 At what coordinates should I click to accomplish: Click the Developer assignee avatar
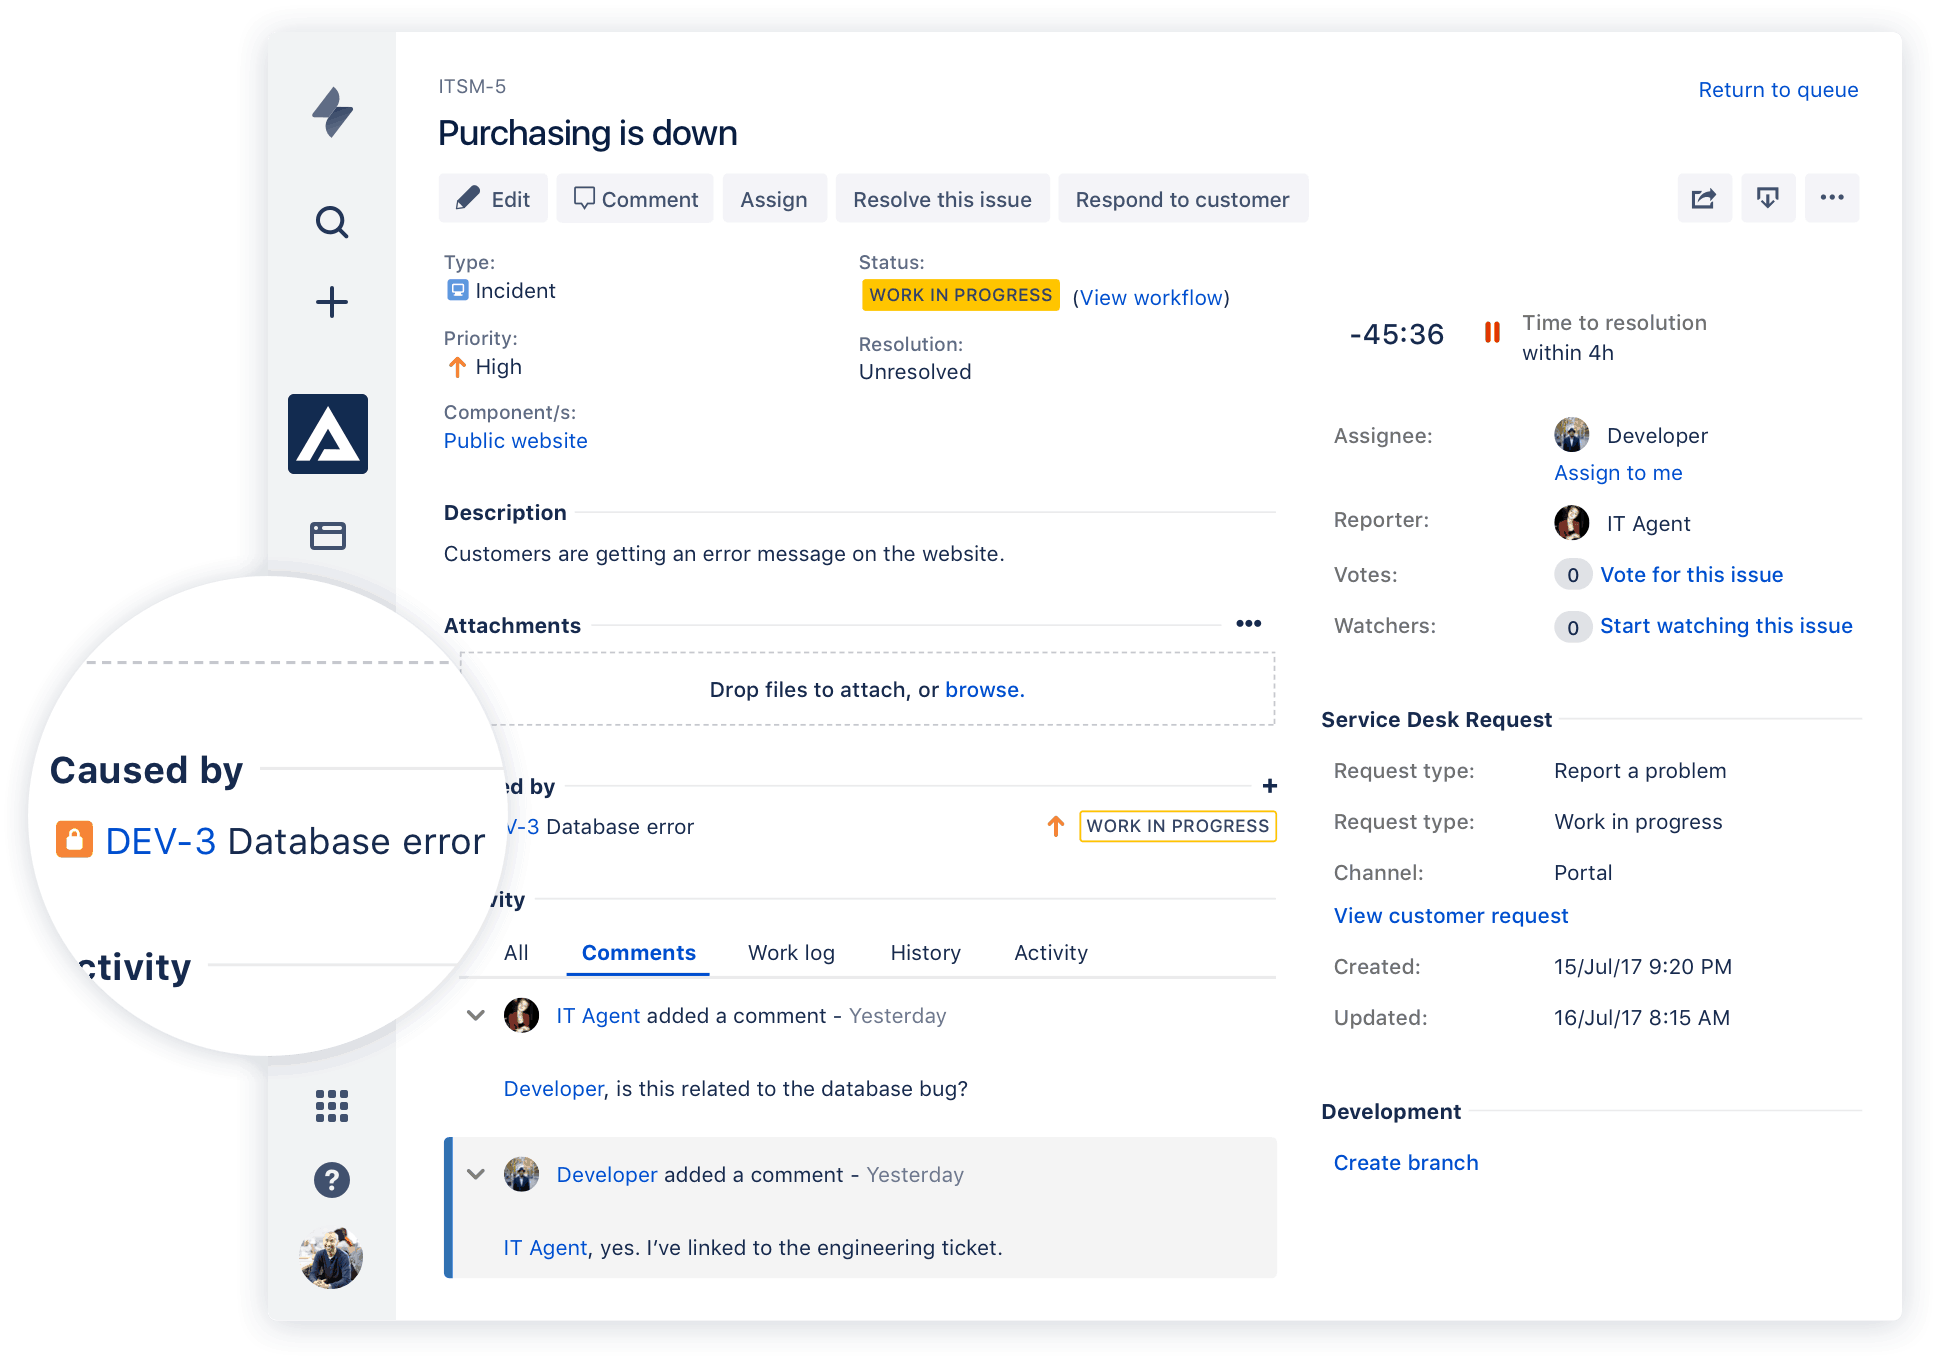[1572, 435]
